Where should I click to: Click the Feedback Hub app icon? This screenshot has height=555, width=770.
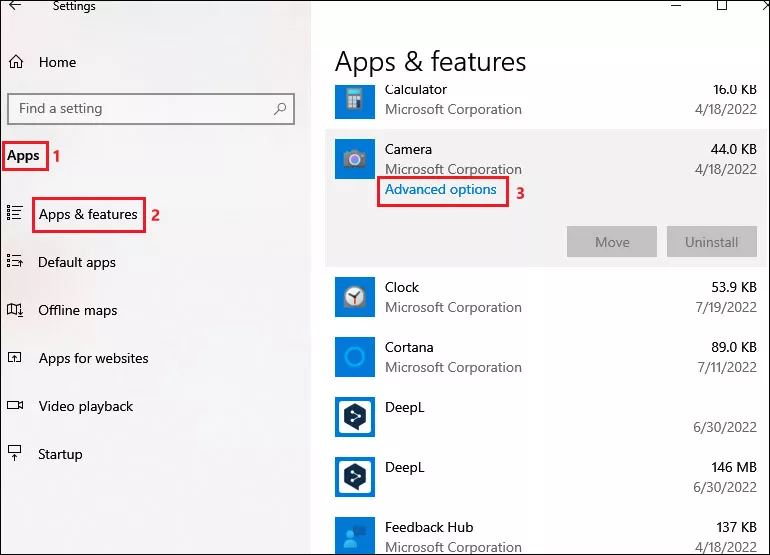pos(355,535)
